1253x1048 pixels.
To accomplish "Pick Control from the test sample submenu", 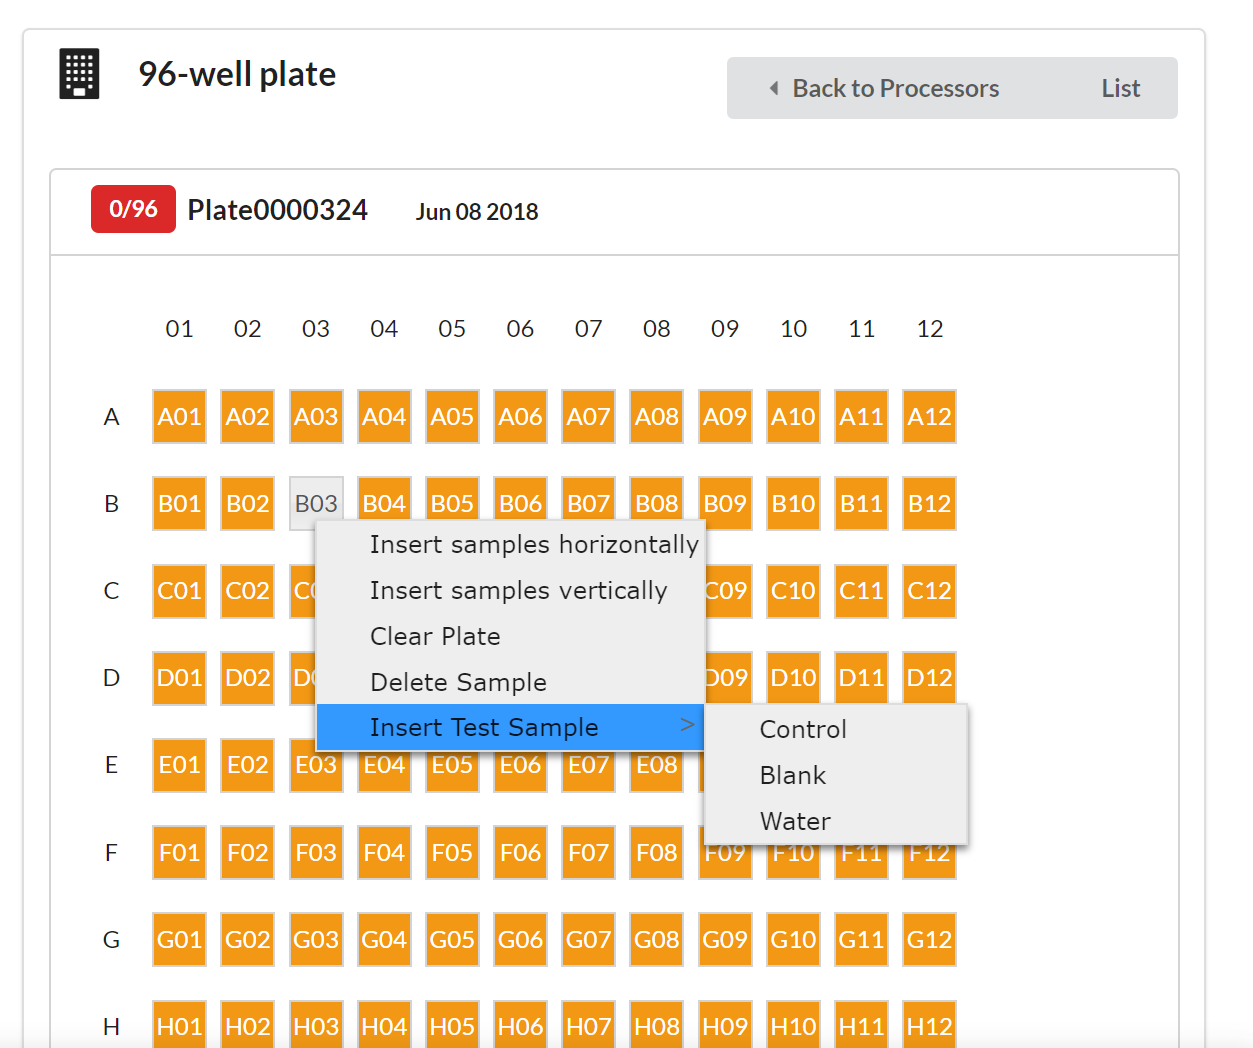I will pos(803,730).
